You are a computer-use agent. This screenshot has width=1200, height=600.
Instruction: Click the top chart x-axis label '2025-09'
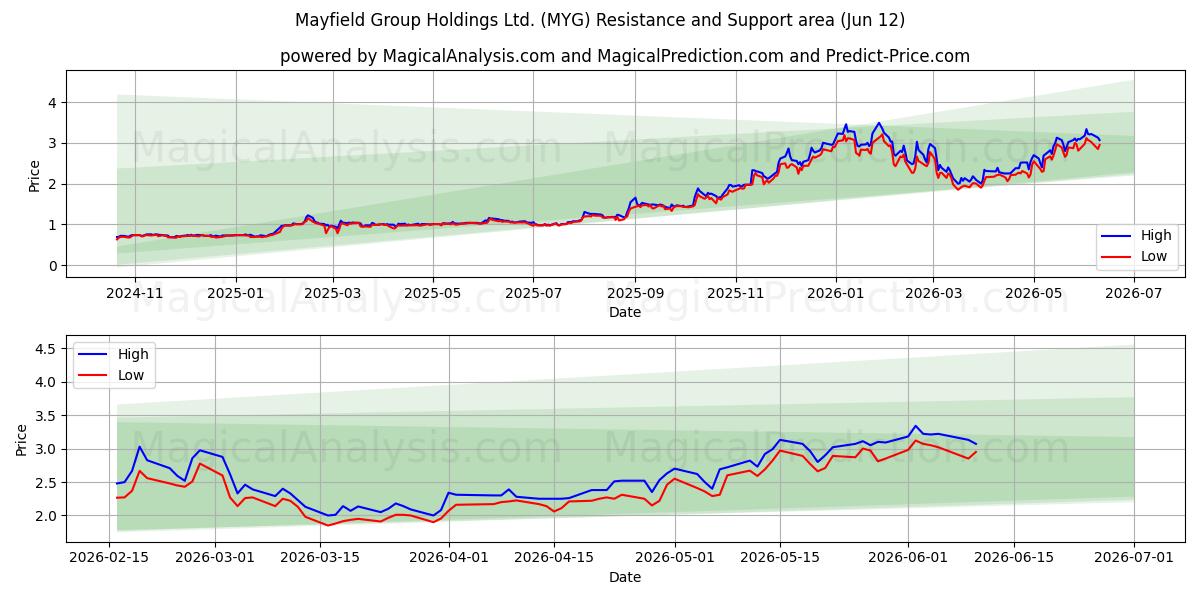point(635,293)
